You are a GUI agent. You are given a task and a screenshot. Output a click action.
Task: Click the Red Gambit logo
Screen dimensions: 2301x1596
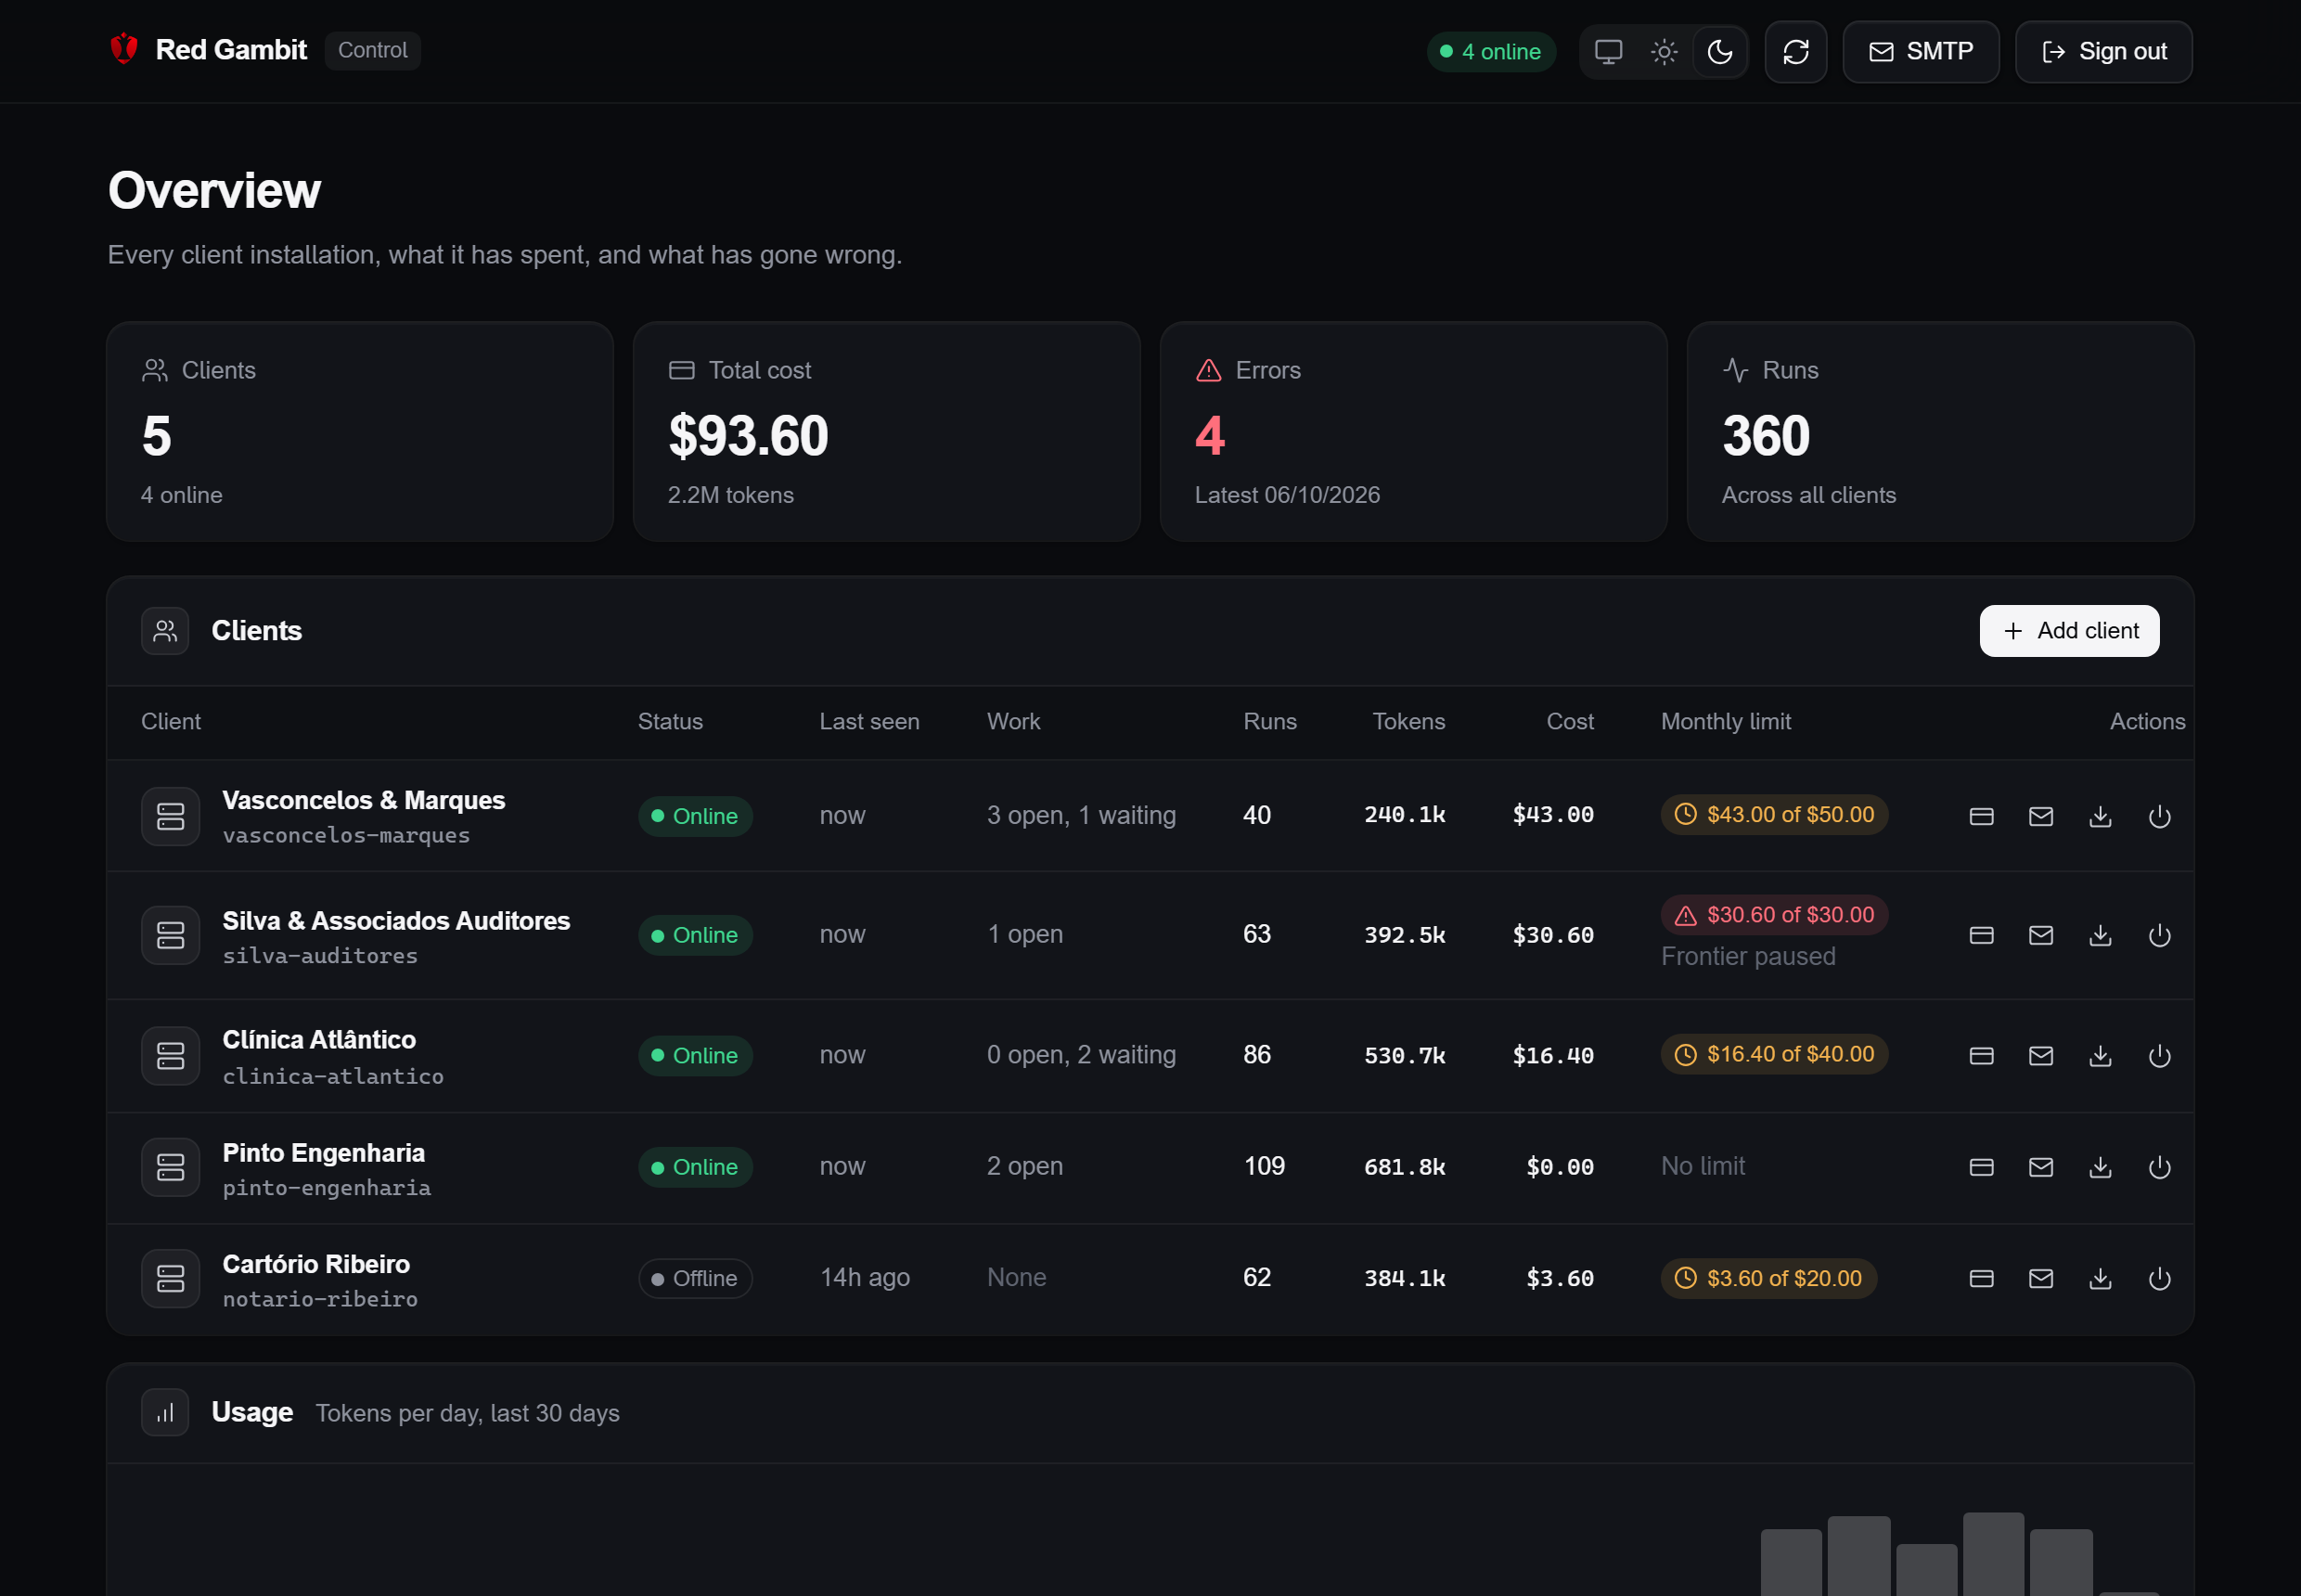coord(124,49)
